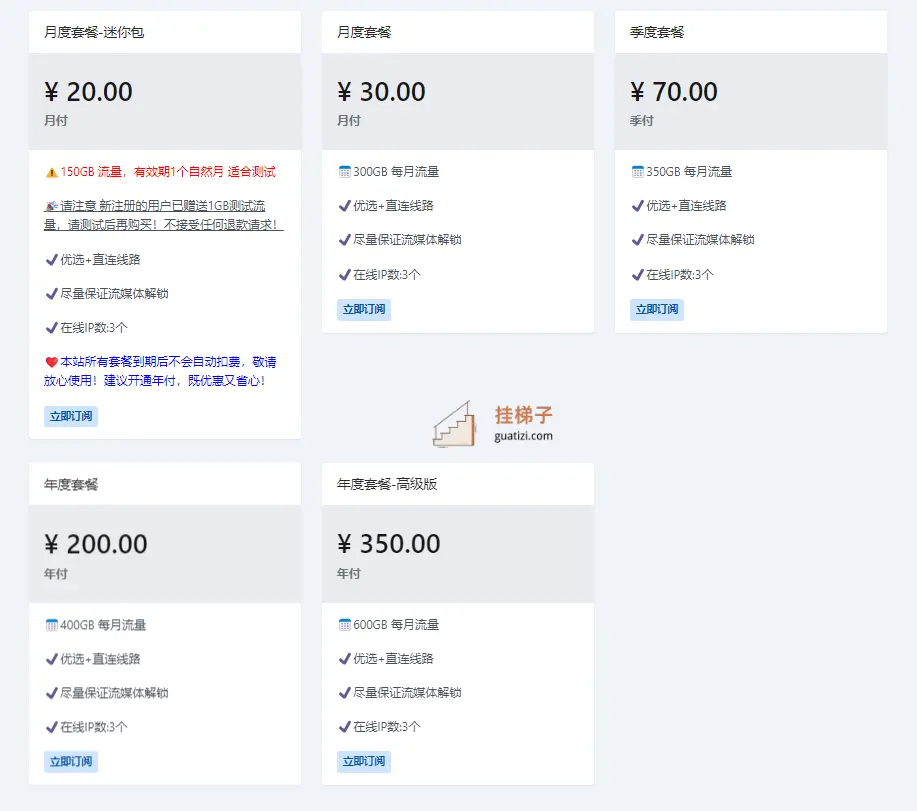Screen dimensions: 917x811
Task: Click the blue 本站所有套餐到期后不会自动扣费 notice
Action: click(160, 371)
